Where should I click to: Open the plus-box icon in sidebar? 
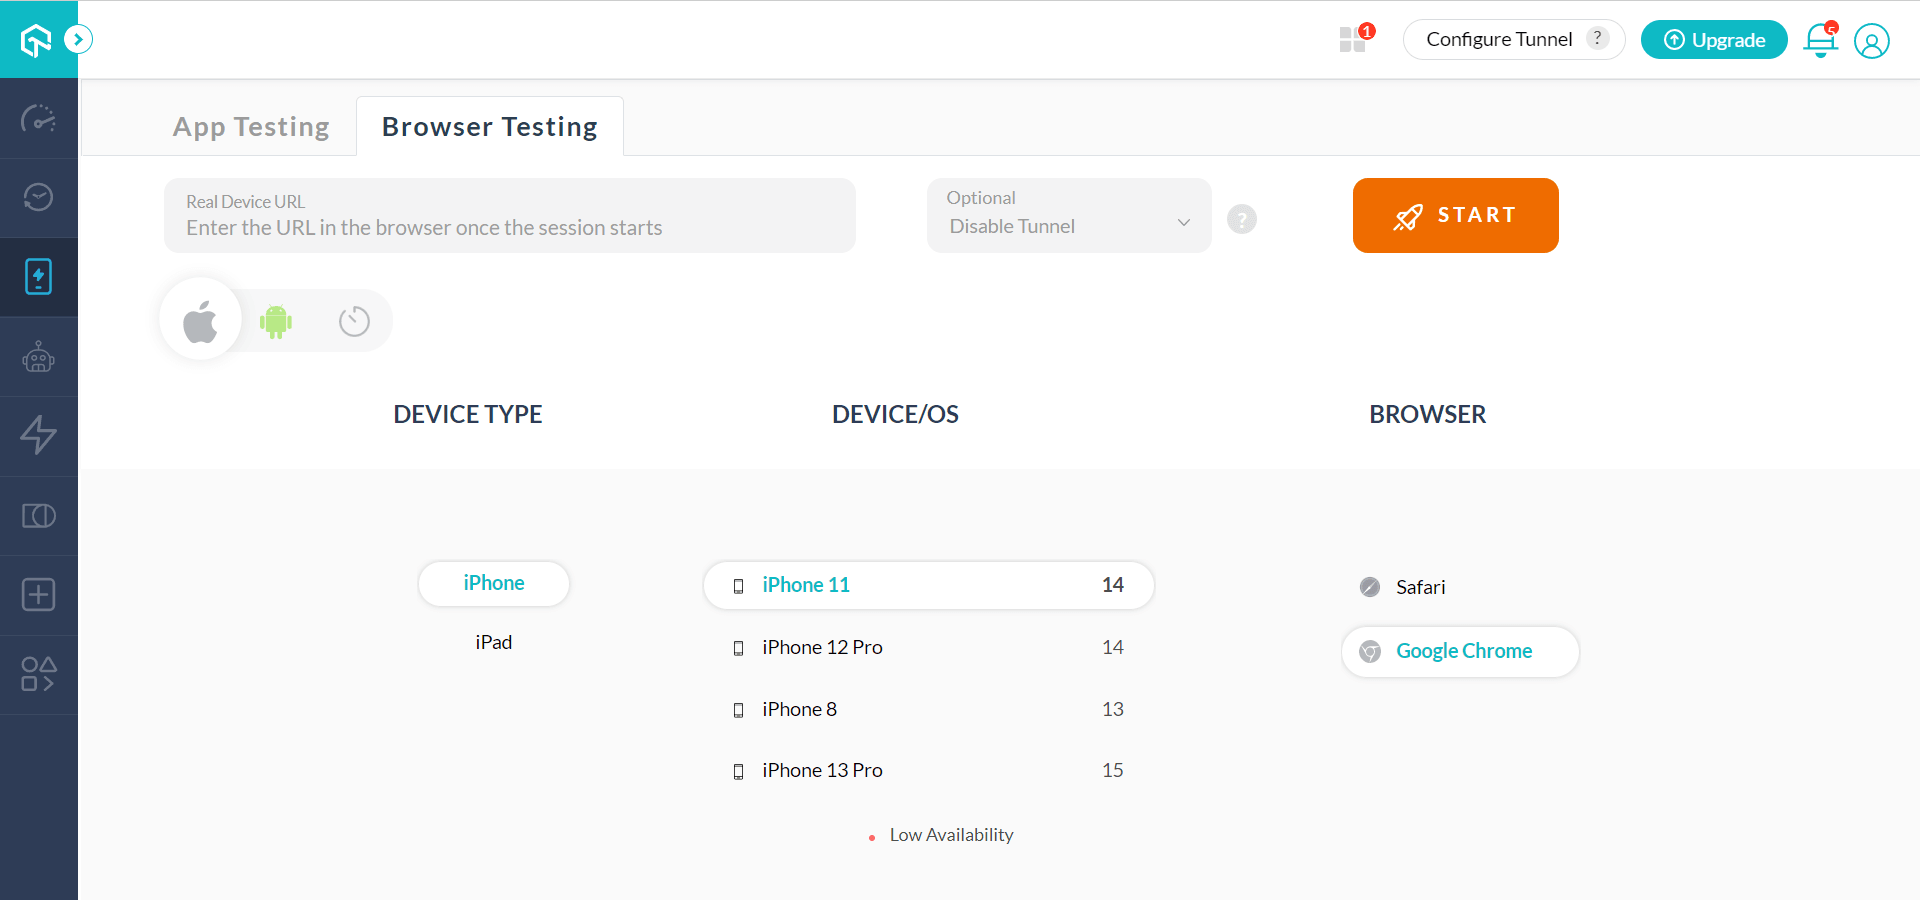(x=38, y=595)
